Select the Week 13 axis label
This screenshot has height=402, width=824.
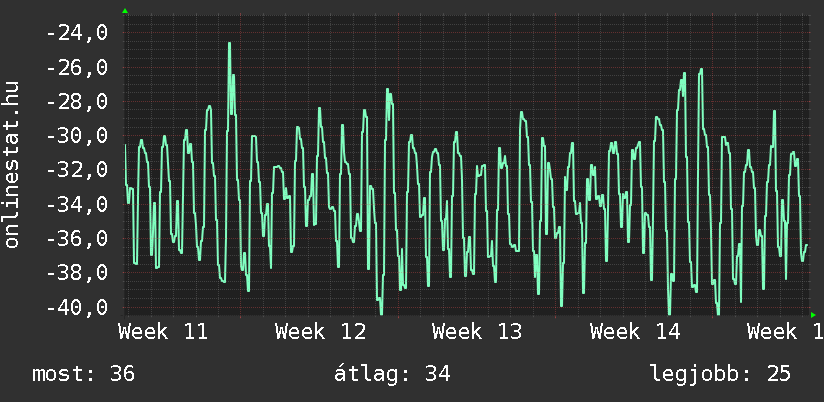[477, 331]
